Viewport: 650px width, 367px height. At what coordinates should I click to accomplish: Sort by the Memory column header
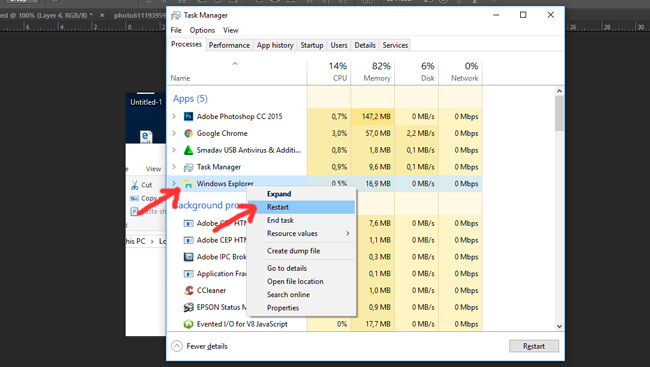pos(373,72)
